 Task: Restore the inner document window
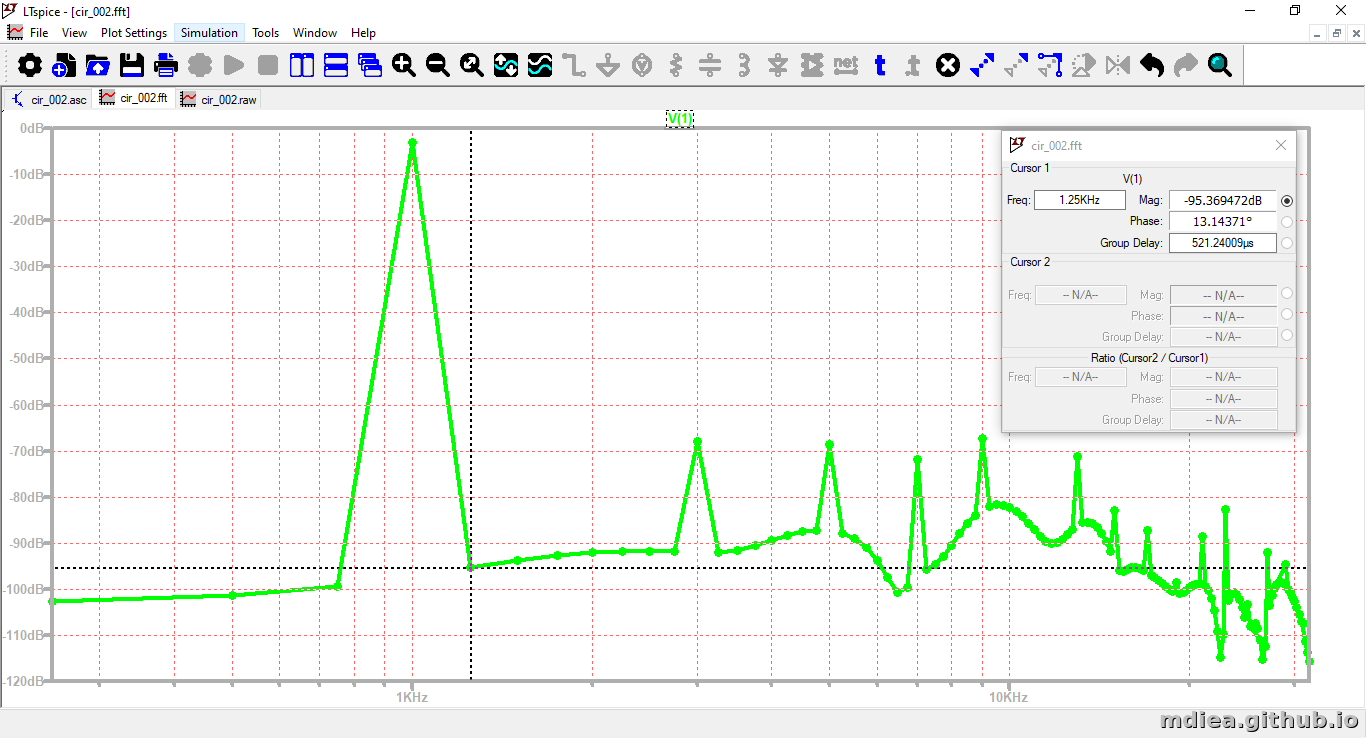1337,33
